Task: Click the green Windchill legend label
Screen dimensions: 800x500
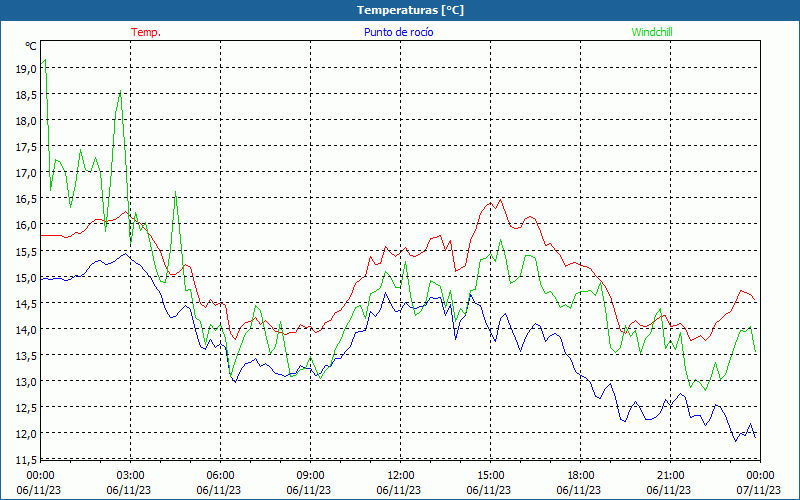Action: pos(652,32)
